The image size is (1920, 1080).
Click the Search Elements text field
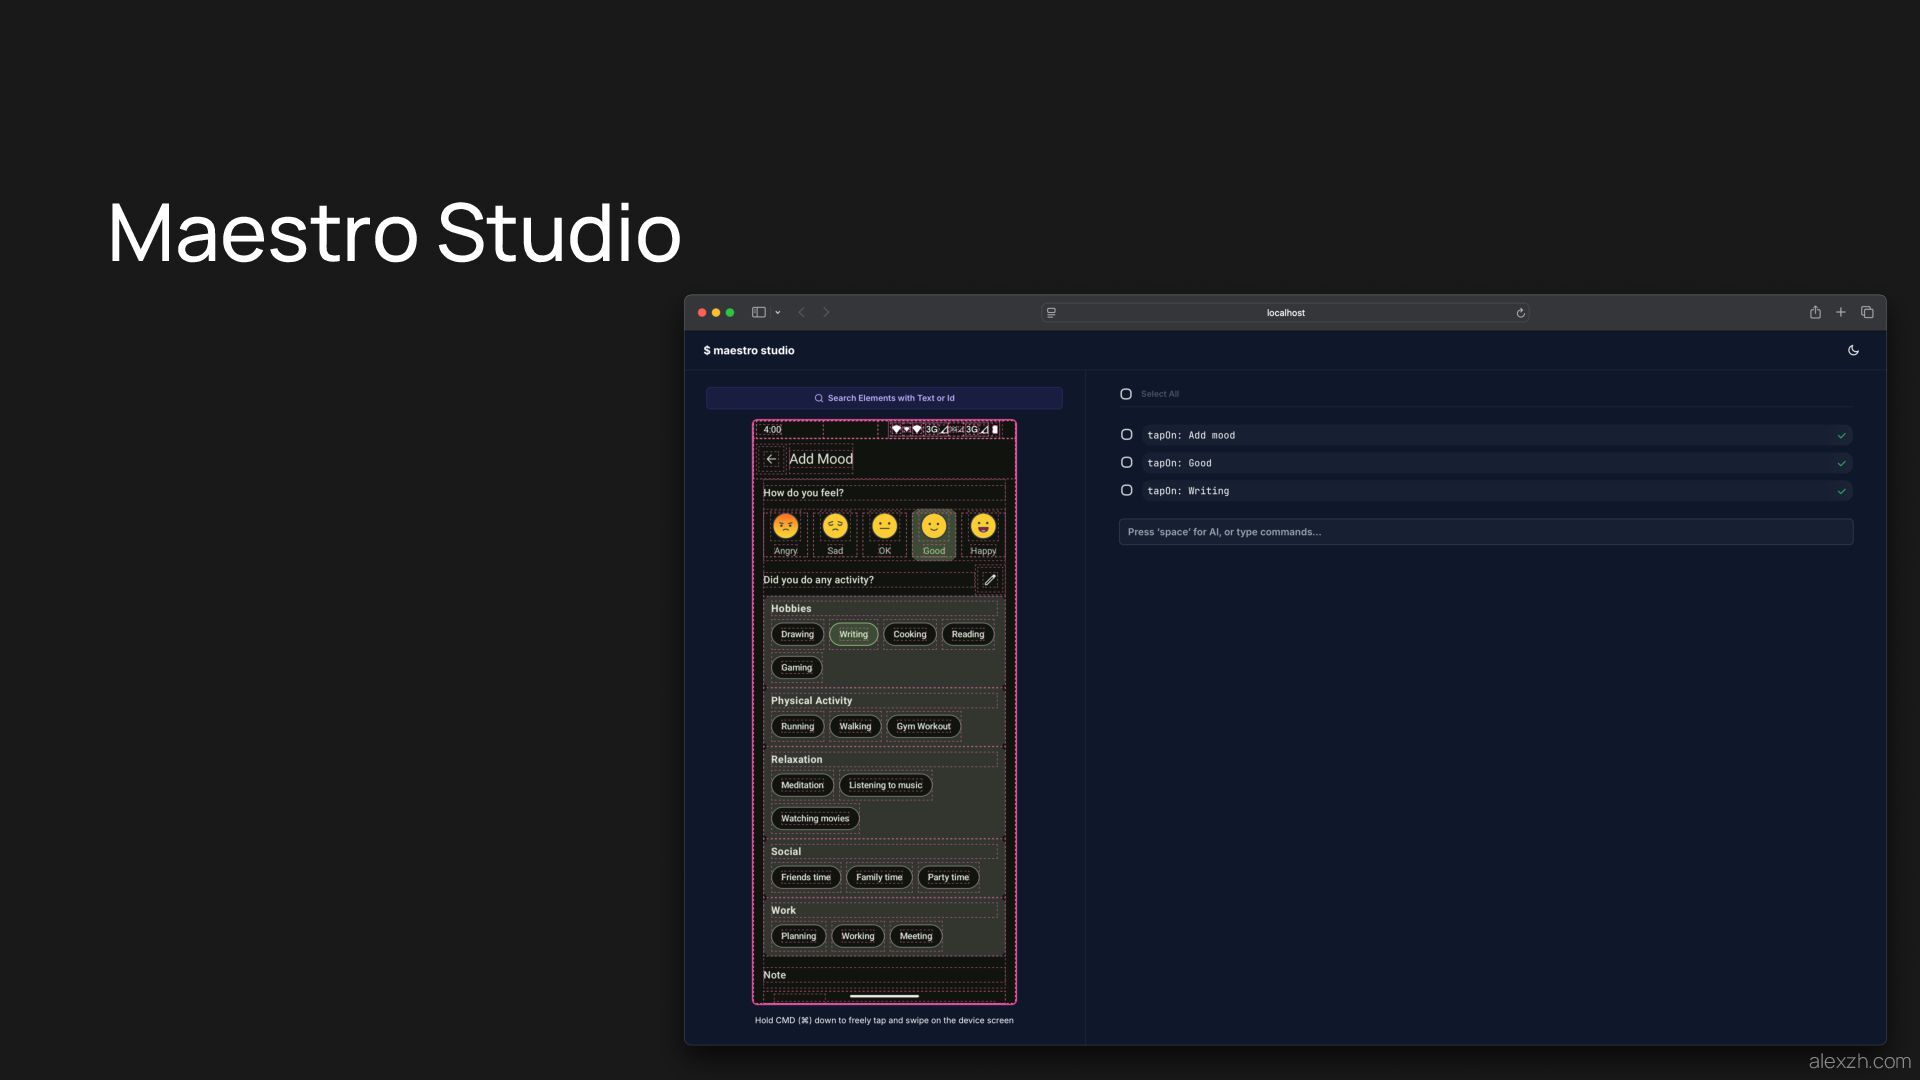tap(884, 398)
